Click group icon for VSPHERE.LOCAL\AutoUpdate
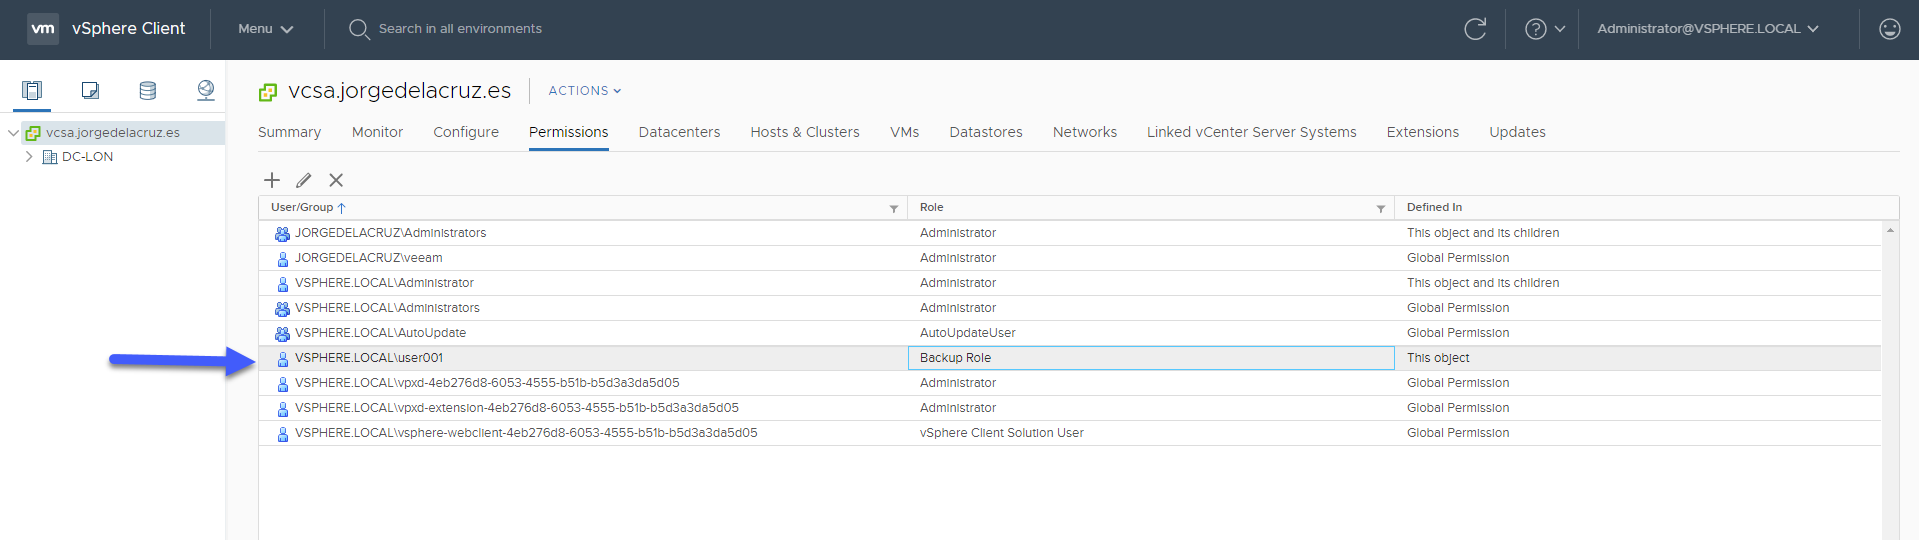Viewport: 1919px width, 540px height. tap(282, 334)
